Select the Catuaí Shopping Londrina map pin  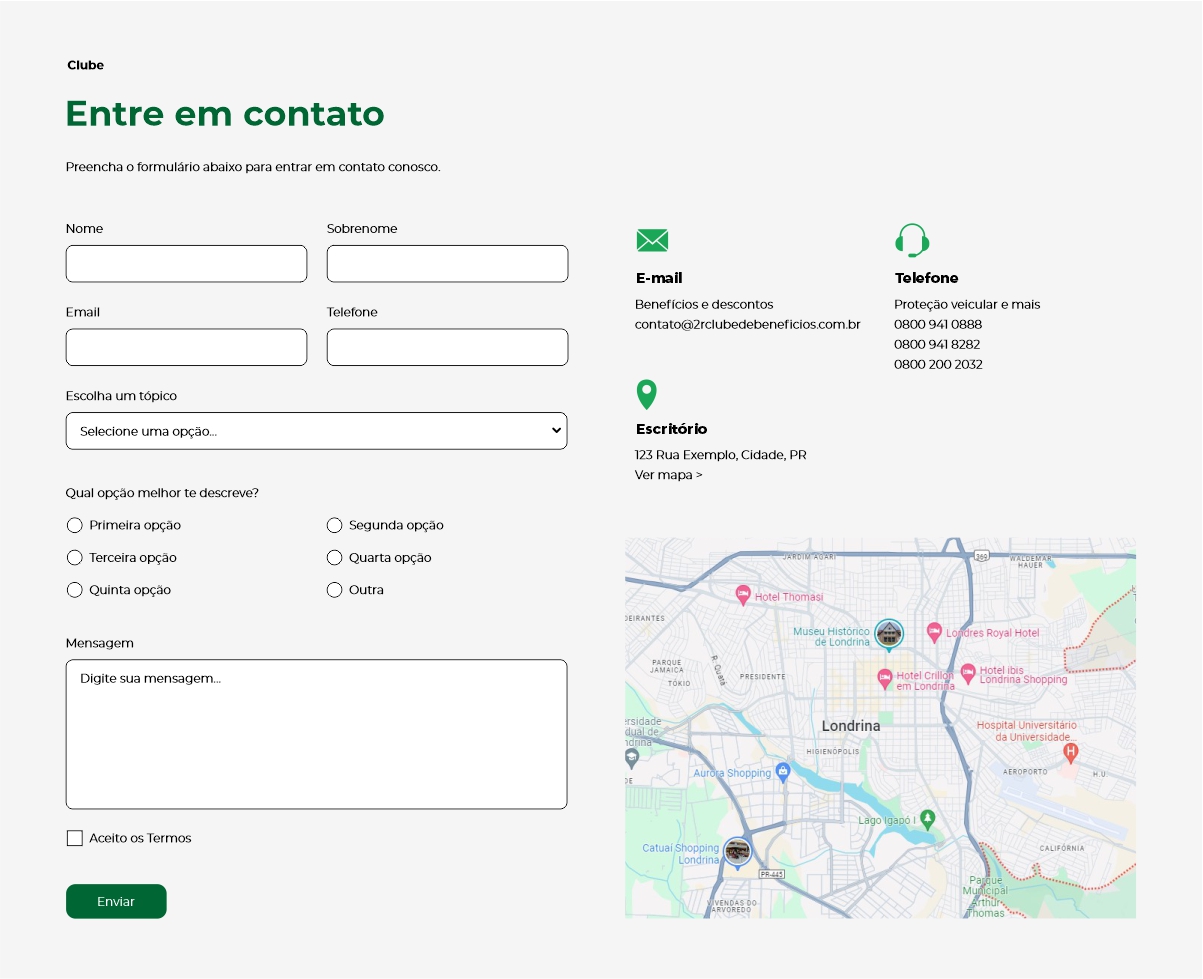coord(737,852)
